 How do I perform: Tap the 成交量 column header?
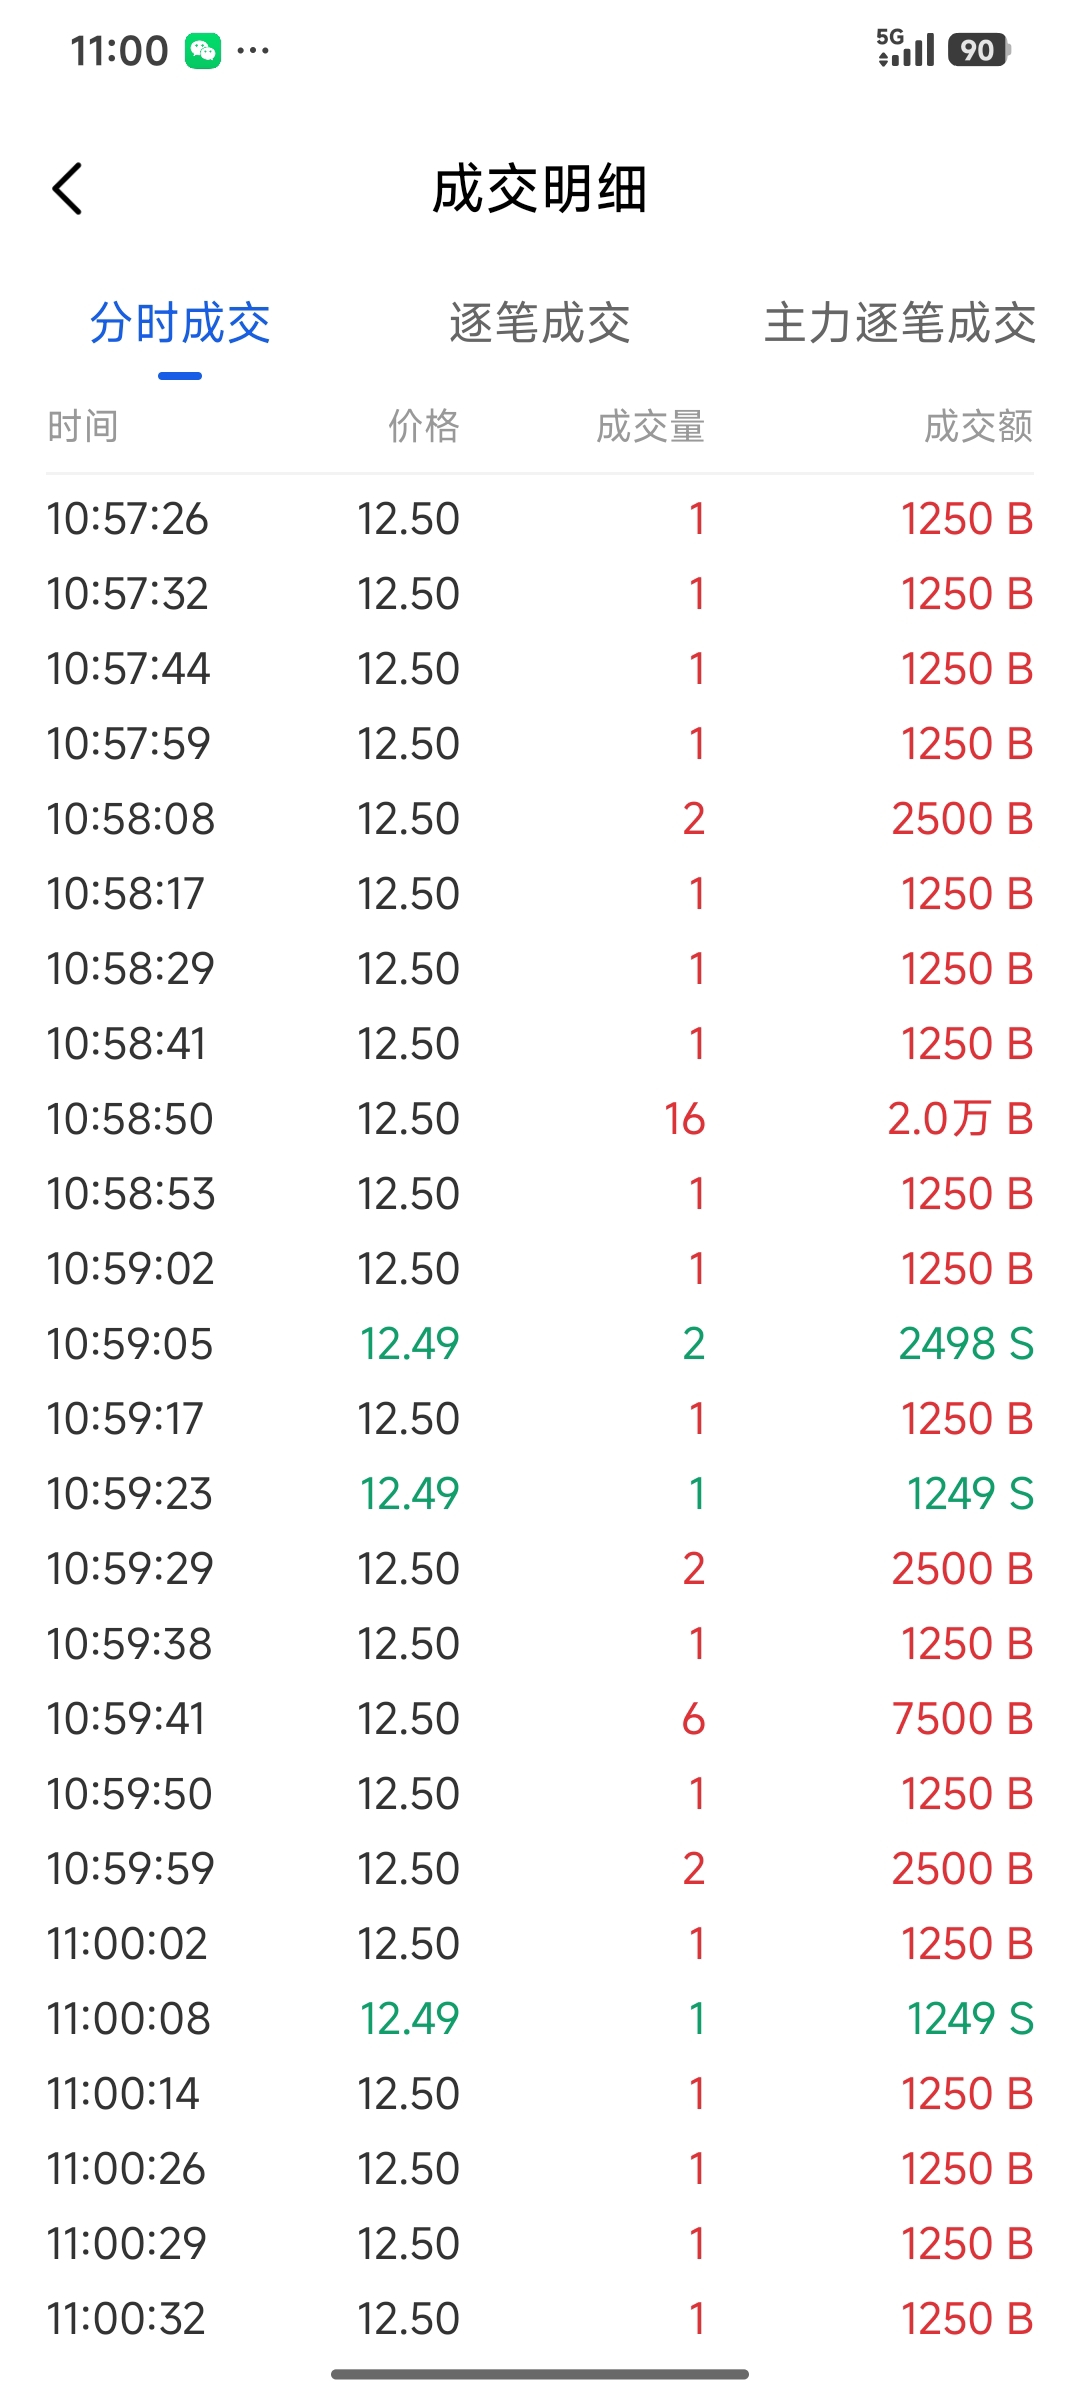pyautogui.click(x=651, y=426)
